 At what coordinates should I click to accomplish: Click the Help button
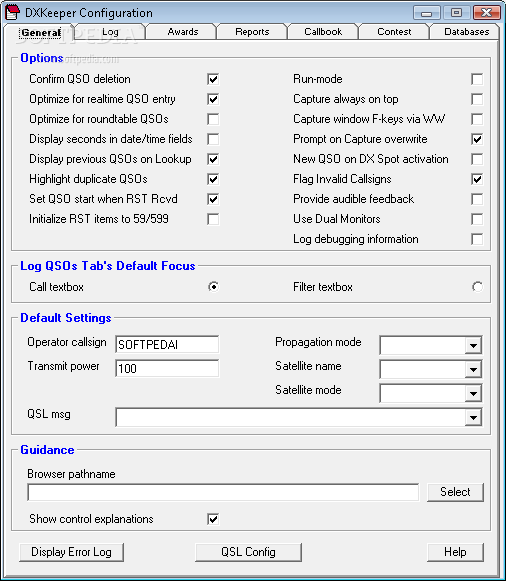click(x=455, y=552)
